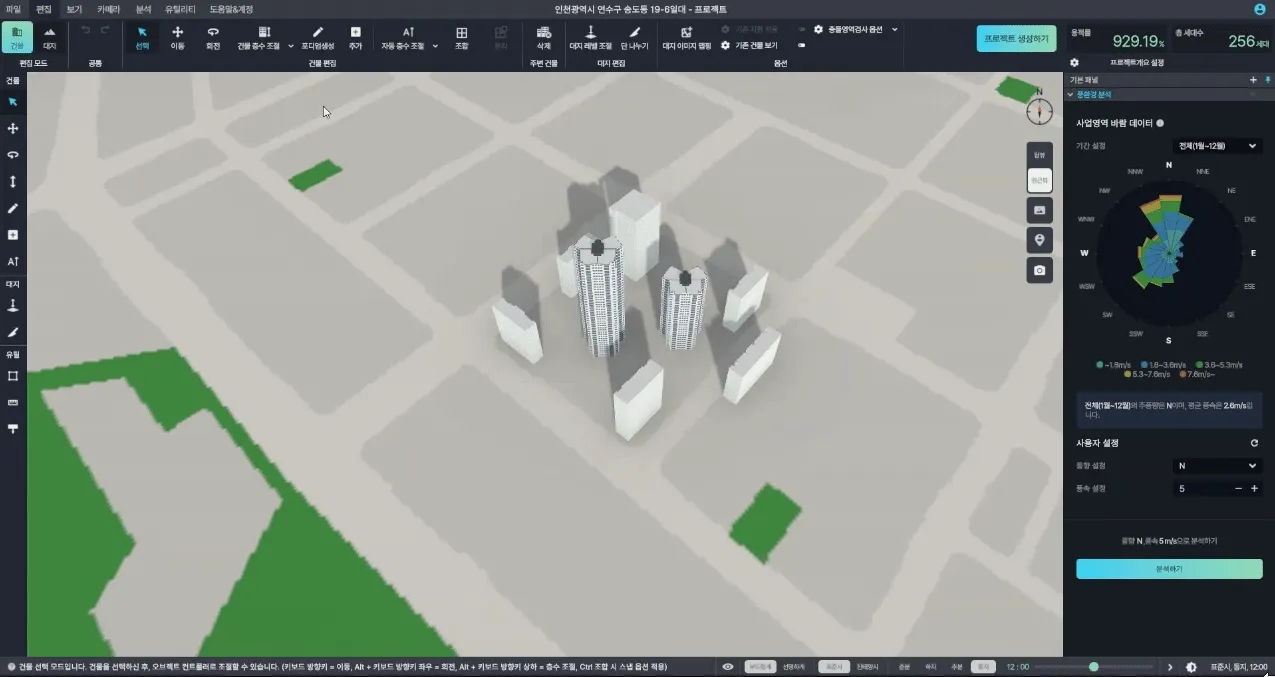The width and height of the screenshot is (1275, 677).
Task: Open the 건물 층수 조절 dropdown arrow
Action: [291, 46]
